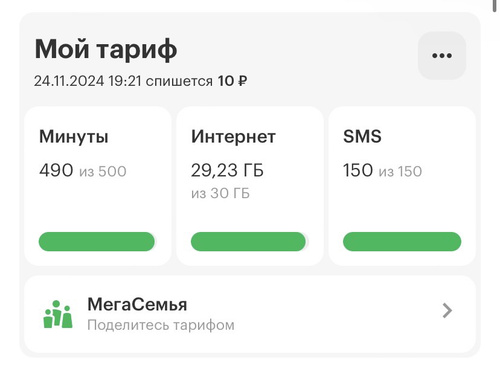The height and width of the screenshot is (377, 500).
Task: Tap the green MegaFamily people icon
Action: [58, 314]
